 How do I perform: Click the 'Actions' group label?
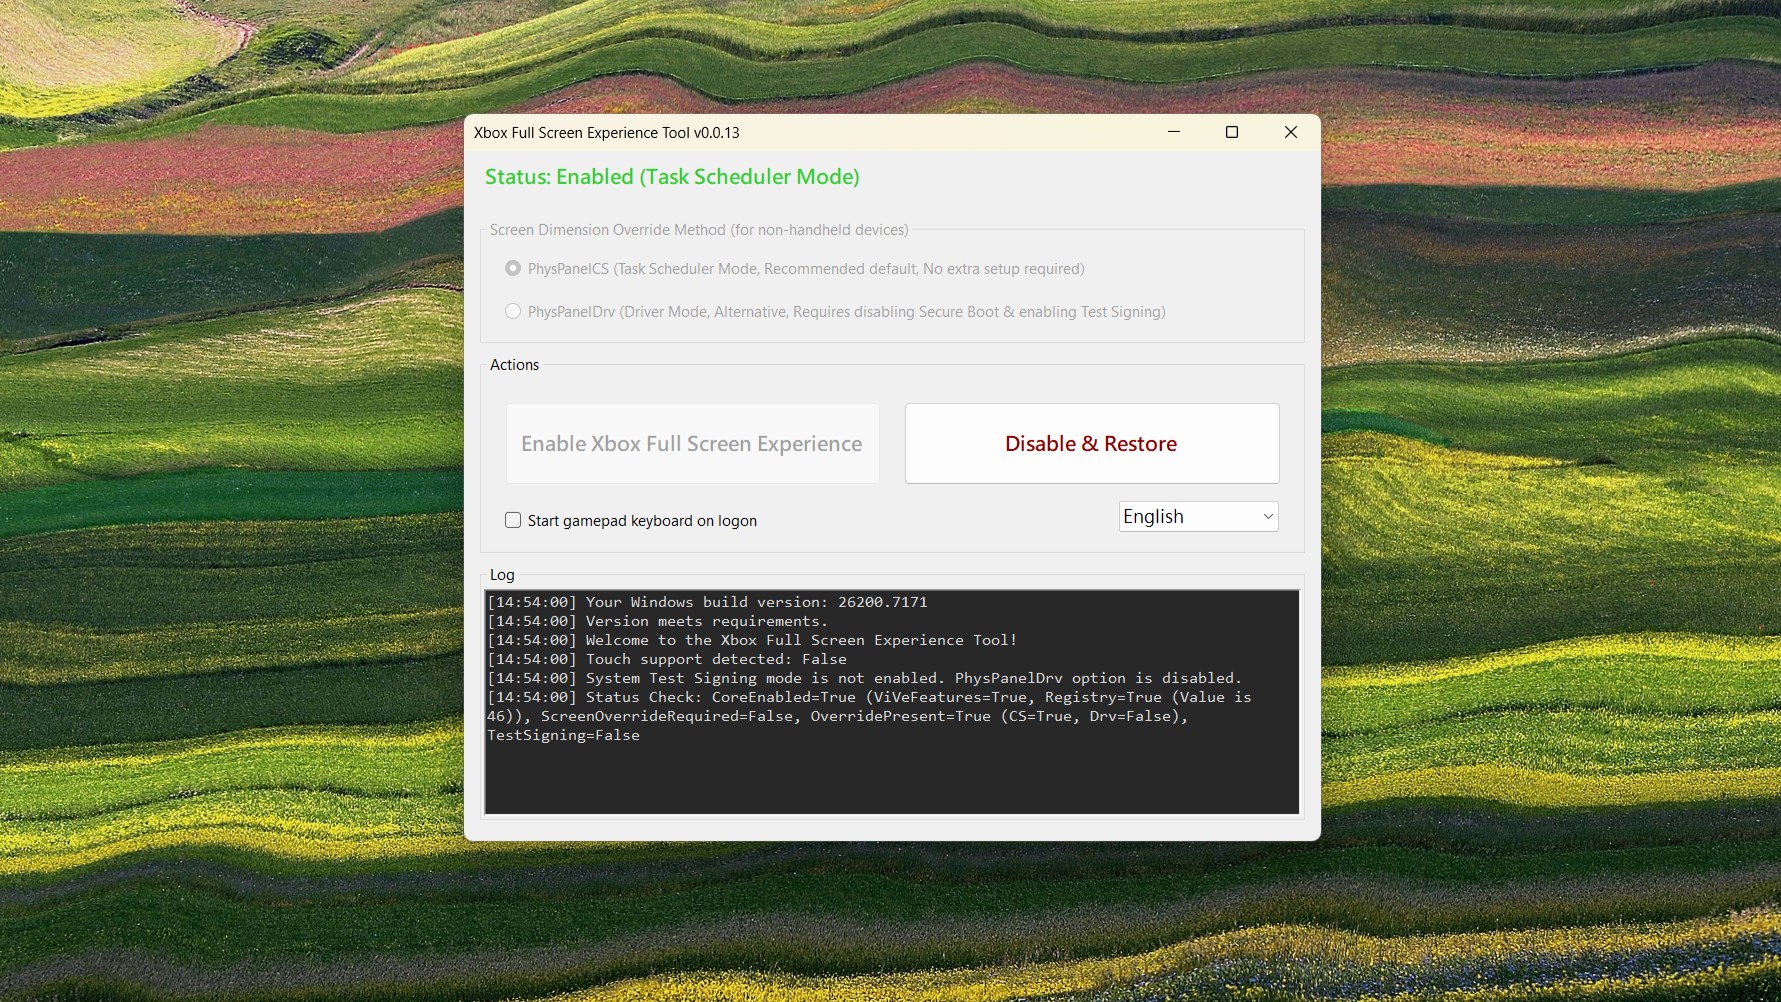pos(514,365)
